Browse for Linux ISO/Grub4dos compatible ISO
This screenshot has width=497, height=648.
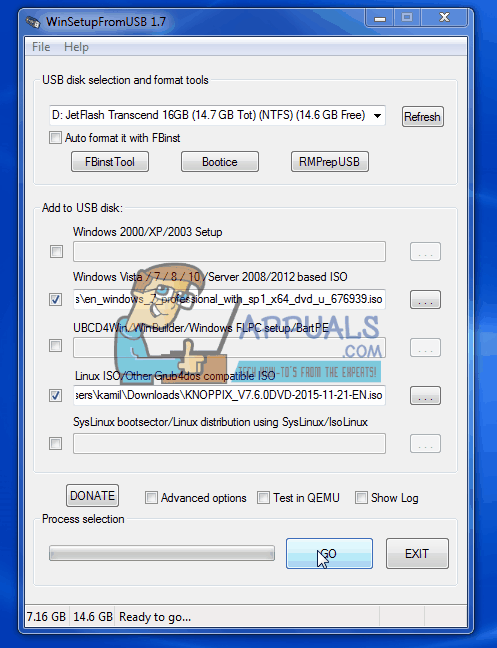coord(425,395)
